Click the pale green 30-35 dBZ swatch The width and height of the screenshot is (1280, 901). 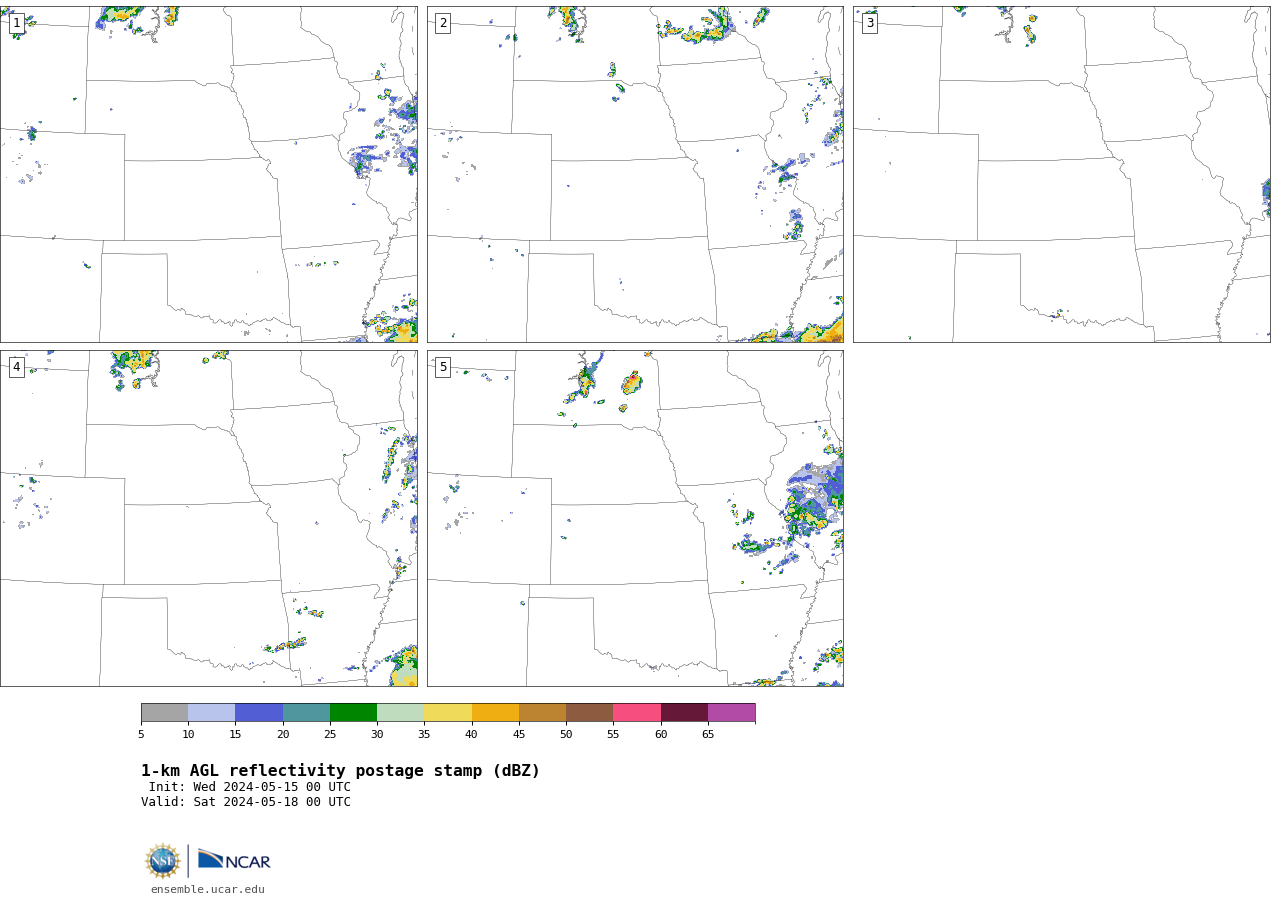(400, 713)
